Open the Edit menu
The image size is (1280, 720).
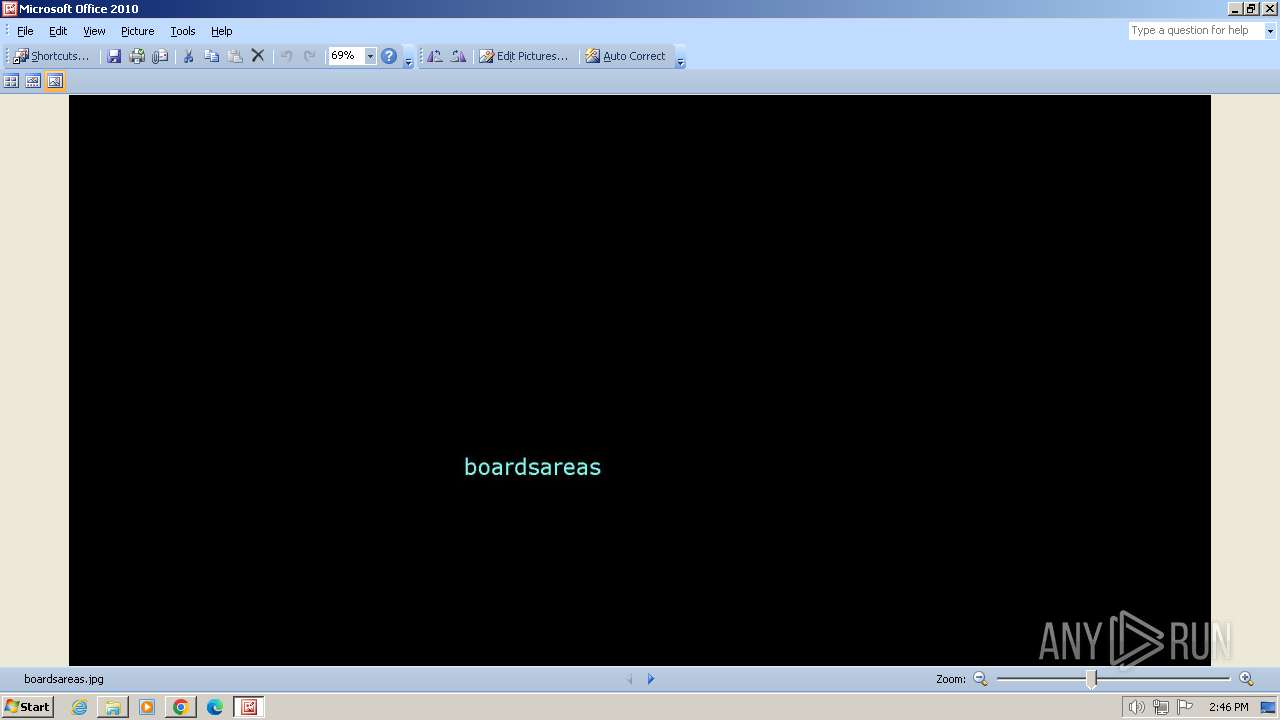(58, 31)
